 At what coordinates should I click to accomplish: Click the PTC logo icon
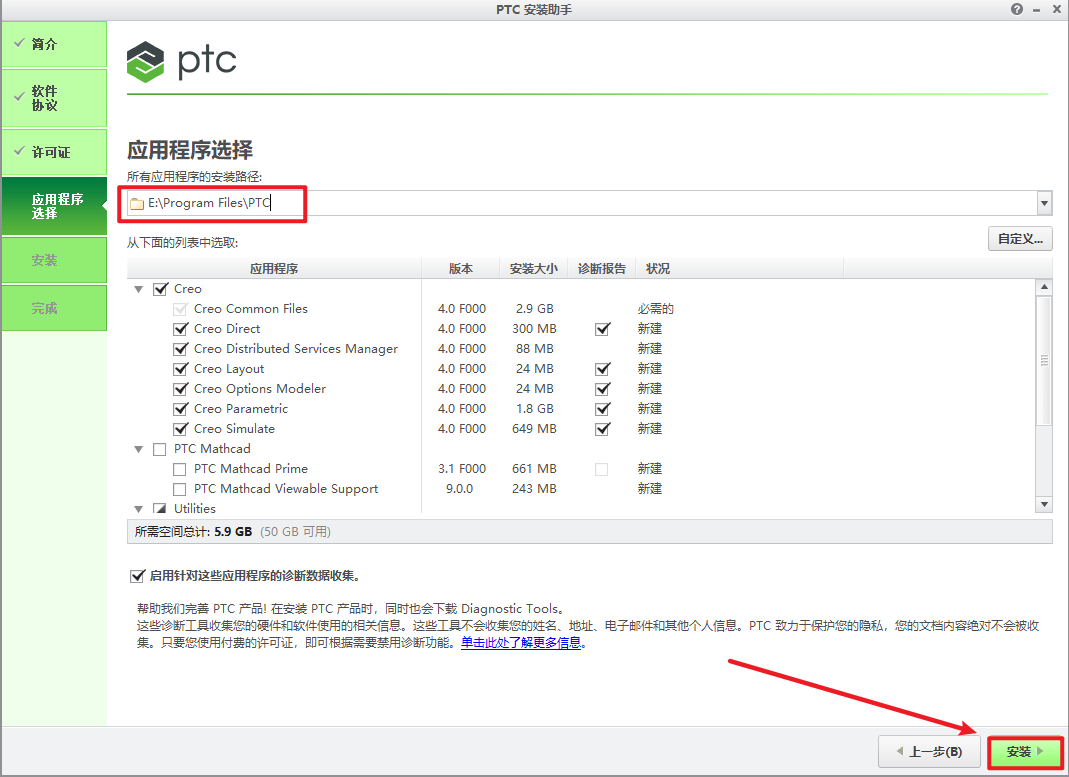coord(144,61)
